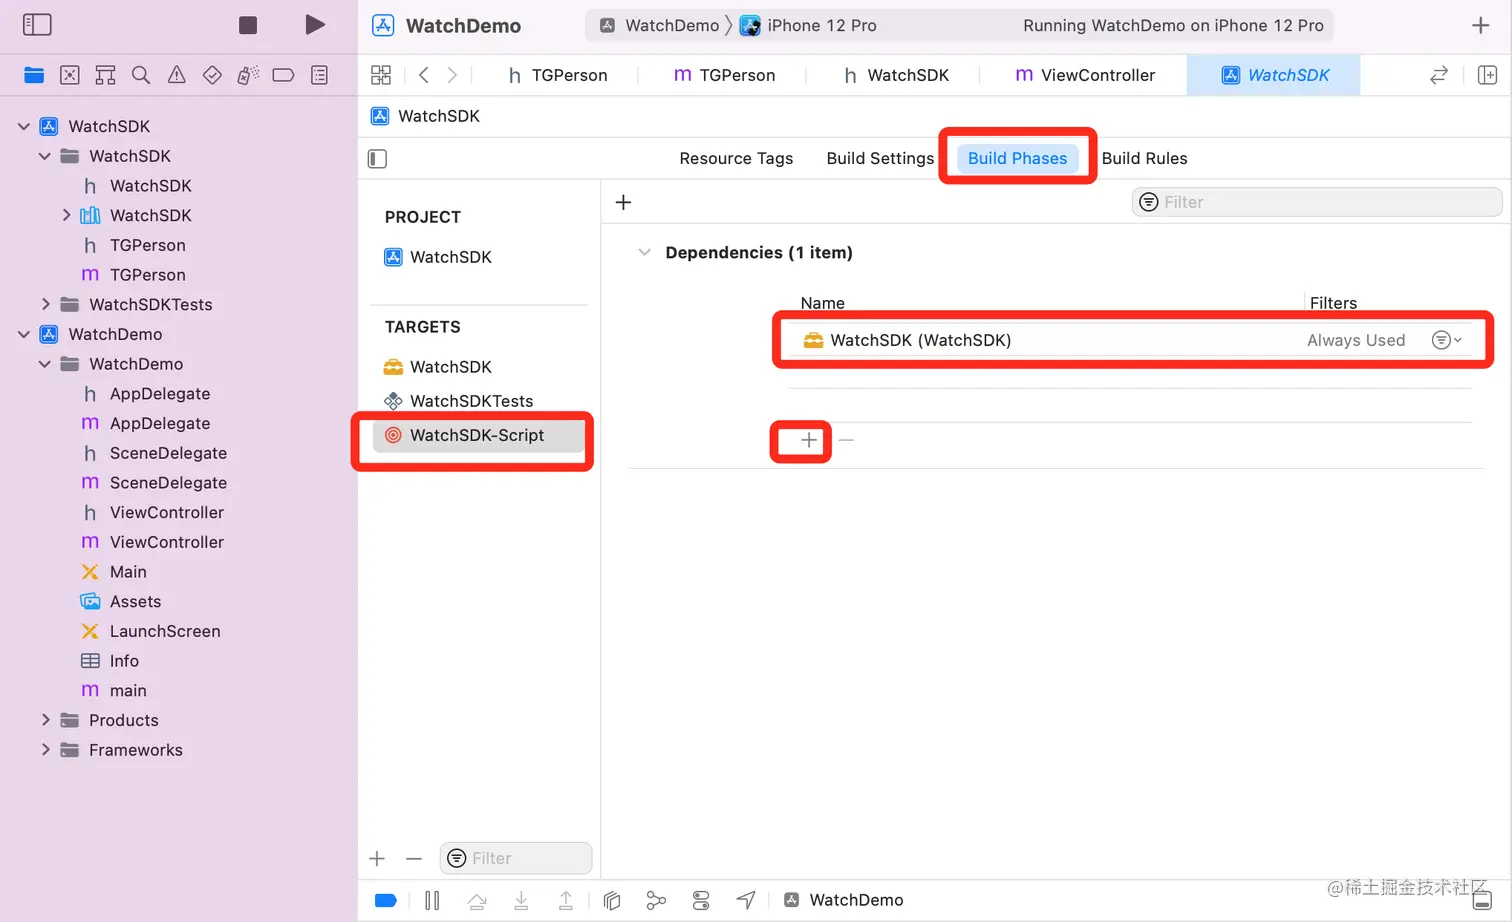Pause program execution in debug bar
1512x922 pixels.
[432, 901]
